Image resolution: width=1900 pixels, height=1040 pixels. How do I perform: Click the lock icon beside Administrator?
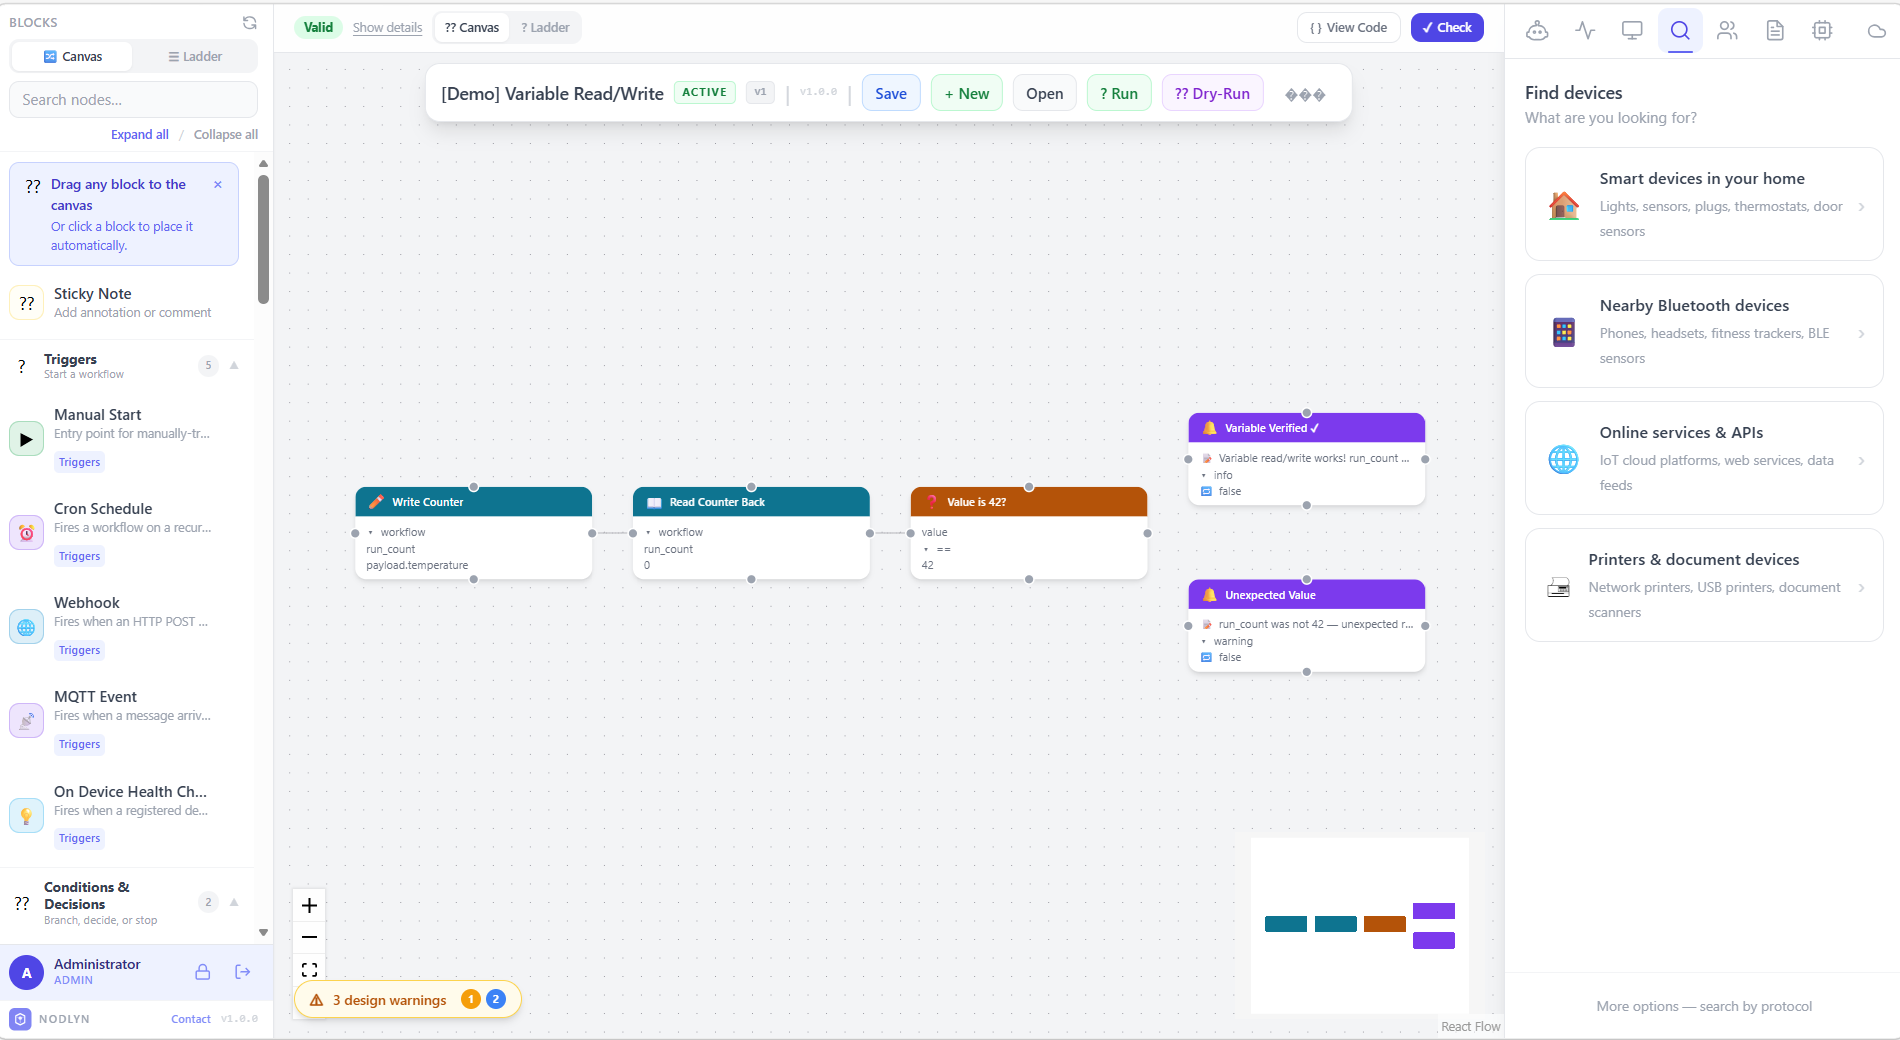(x=202, y=972)
